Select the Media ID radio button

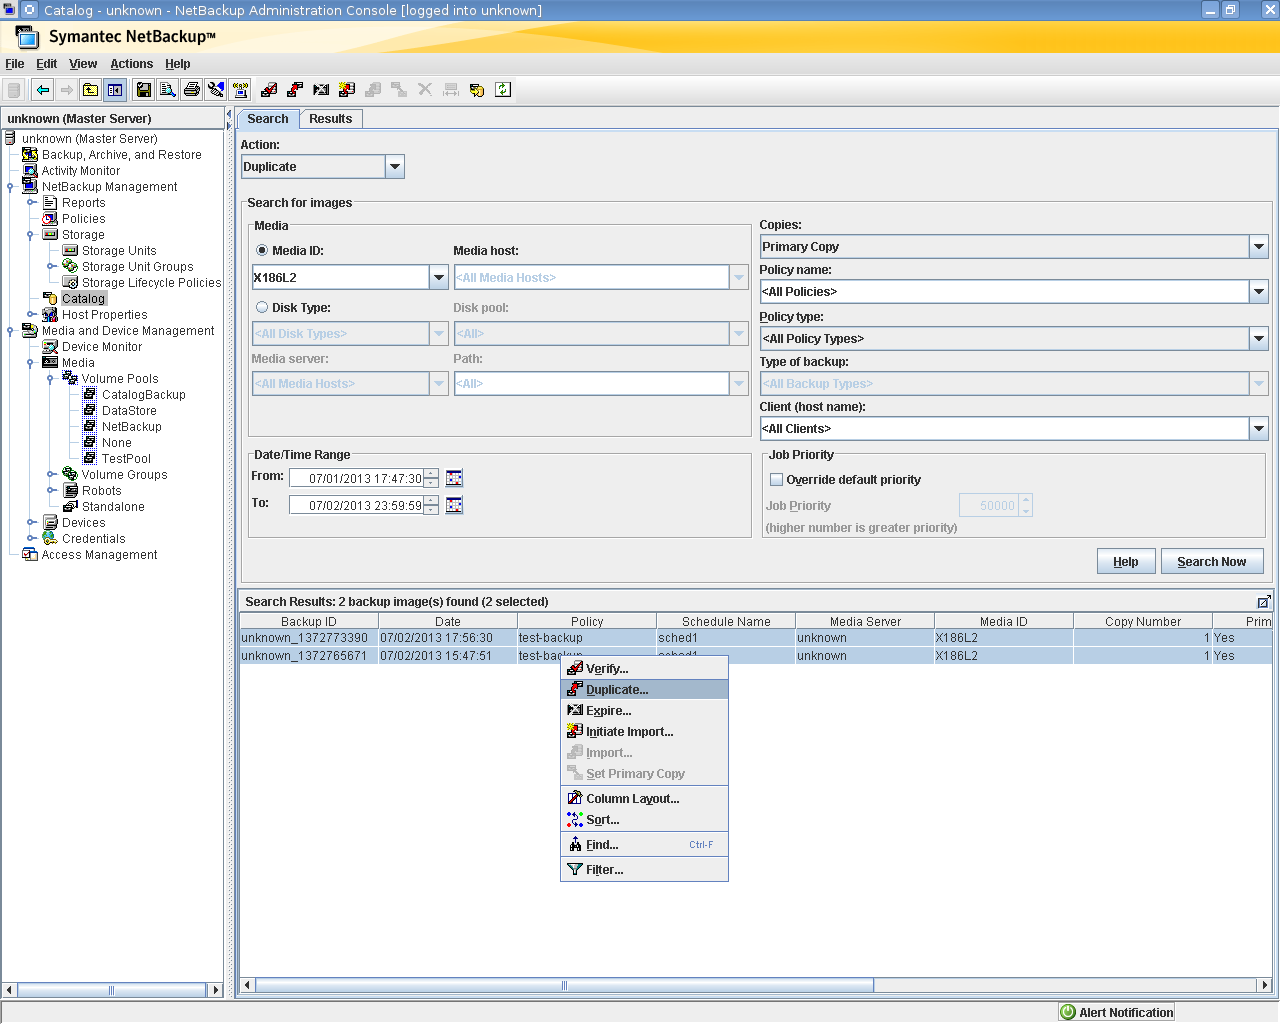(x=262, y=251)
